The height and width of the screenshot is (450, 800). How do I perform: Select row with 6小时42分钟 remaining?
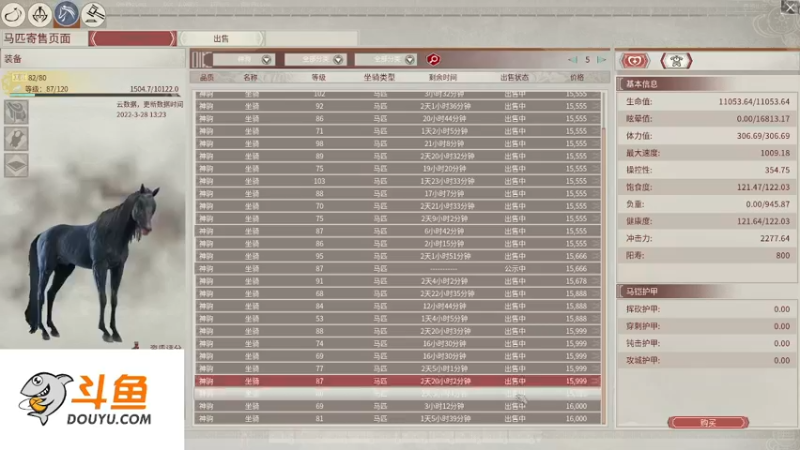coord(397,231)
